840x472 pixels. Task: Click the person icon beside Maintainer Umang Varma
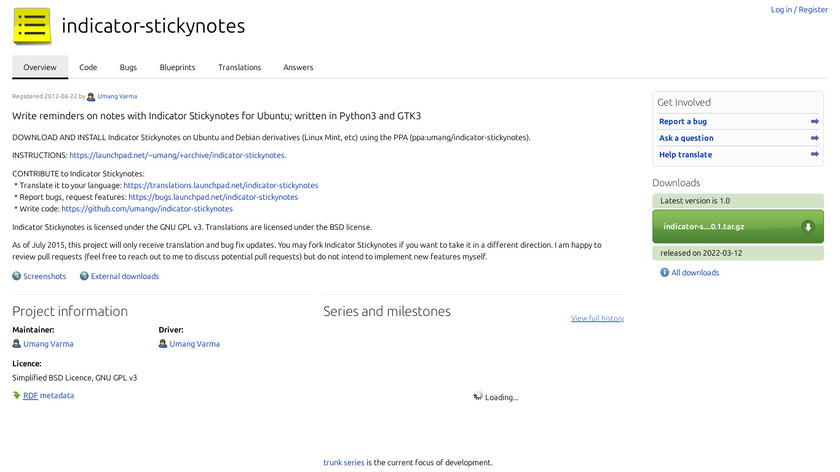tap(17, 344)
